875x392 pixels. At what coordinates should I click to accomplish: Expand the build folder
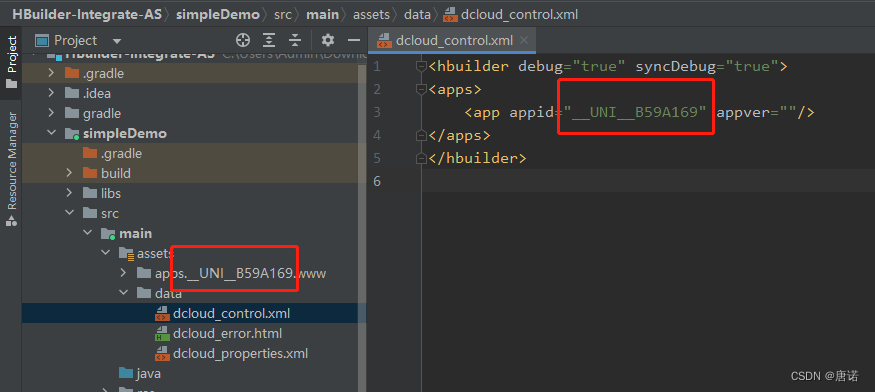pyautogui.click(x=69, y=173)
